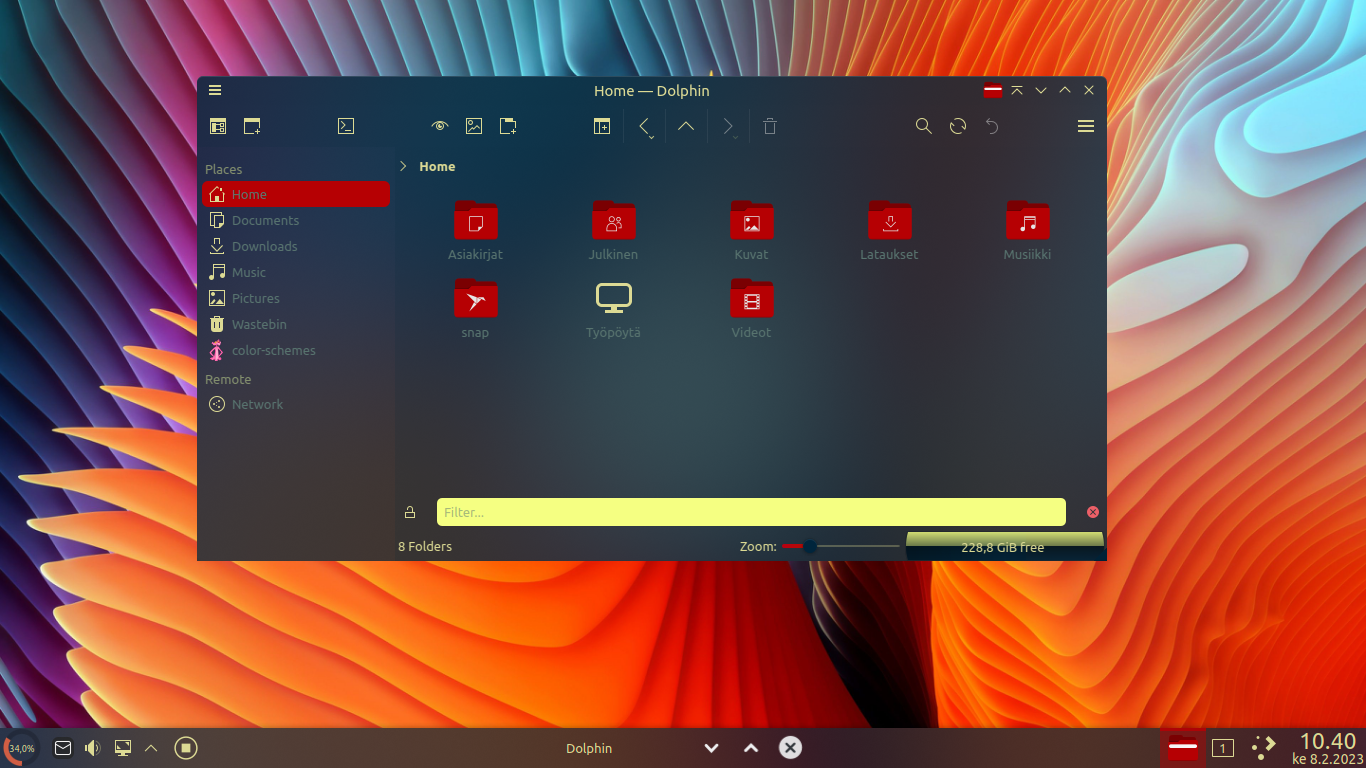The image size is (1366, 768).
Task: Go back with the left arrow
Action: 644,126
